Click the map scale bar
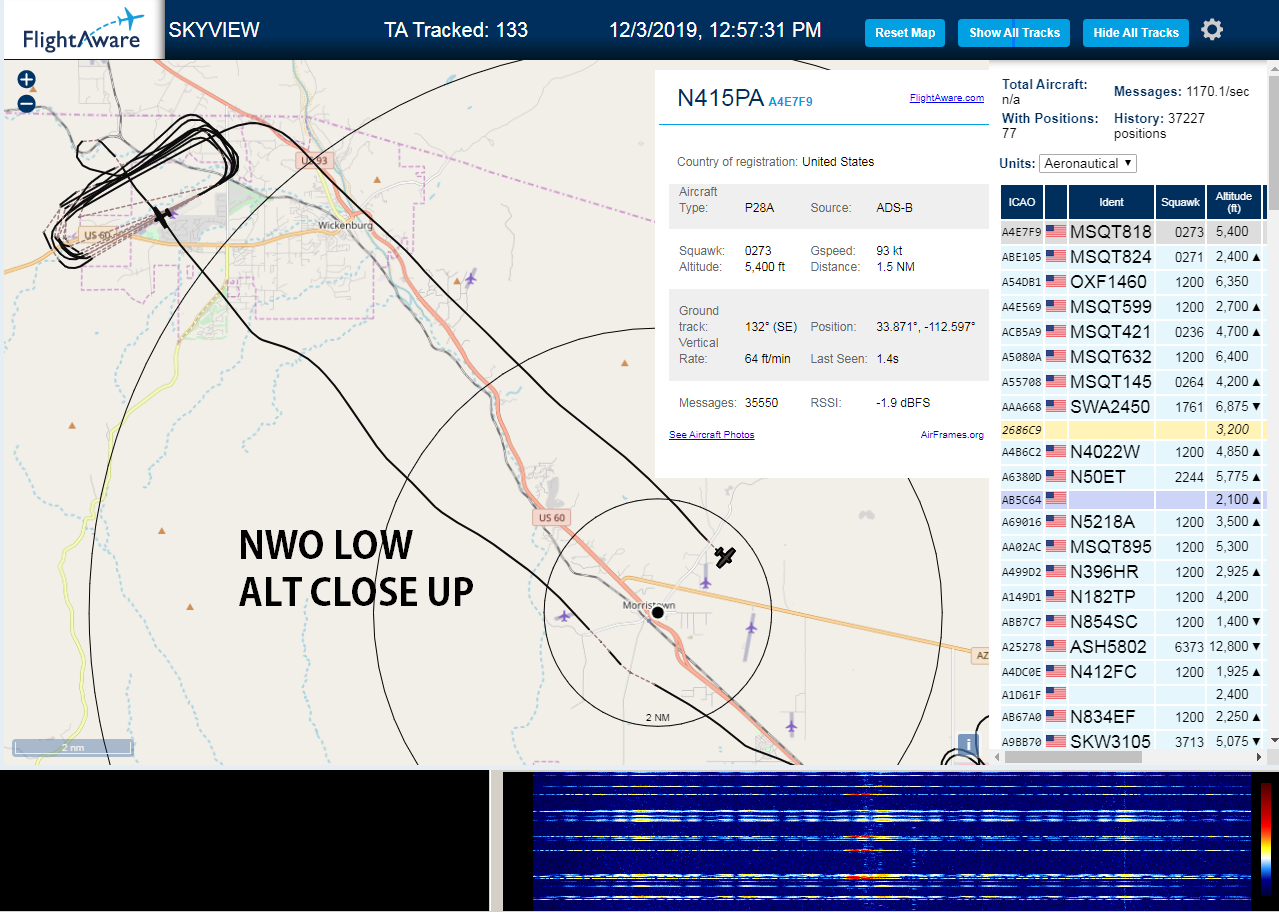Image resolution: width=1279 pixels, height=913 pixels. (73, 748)
